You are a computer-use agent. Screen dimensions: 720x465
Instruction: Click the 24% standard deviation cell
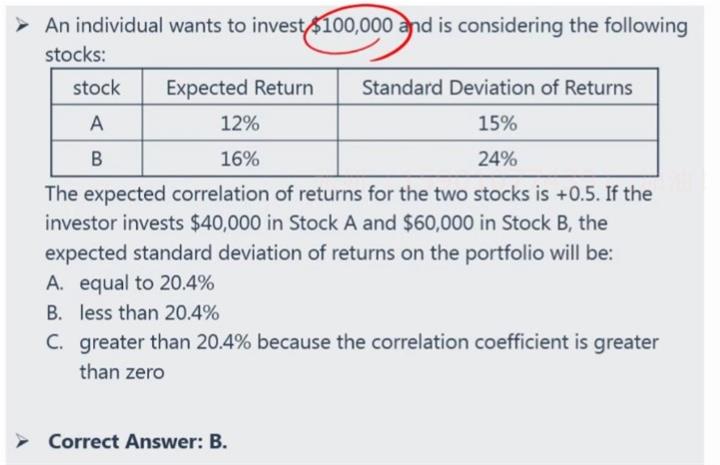(x=497, y=159)
